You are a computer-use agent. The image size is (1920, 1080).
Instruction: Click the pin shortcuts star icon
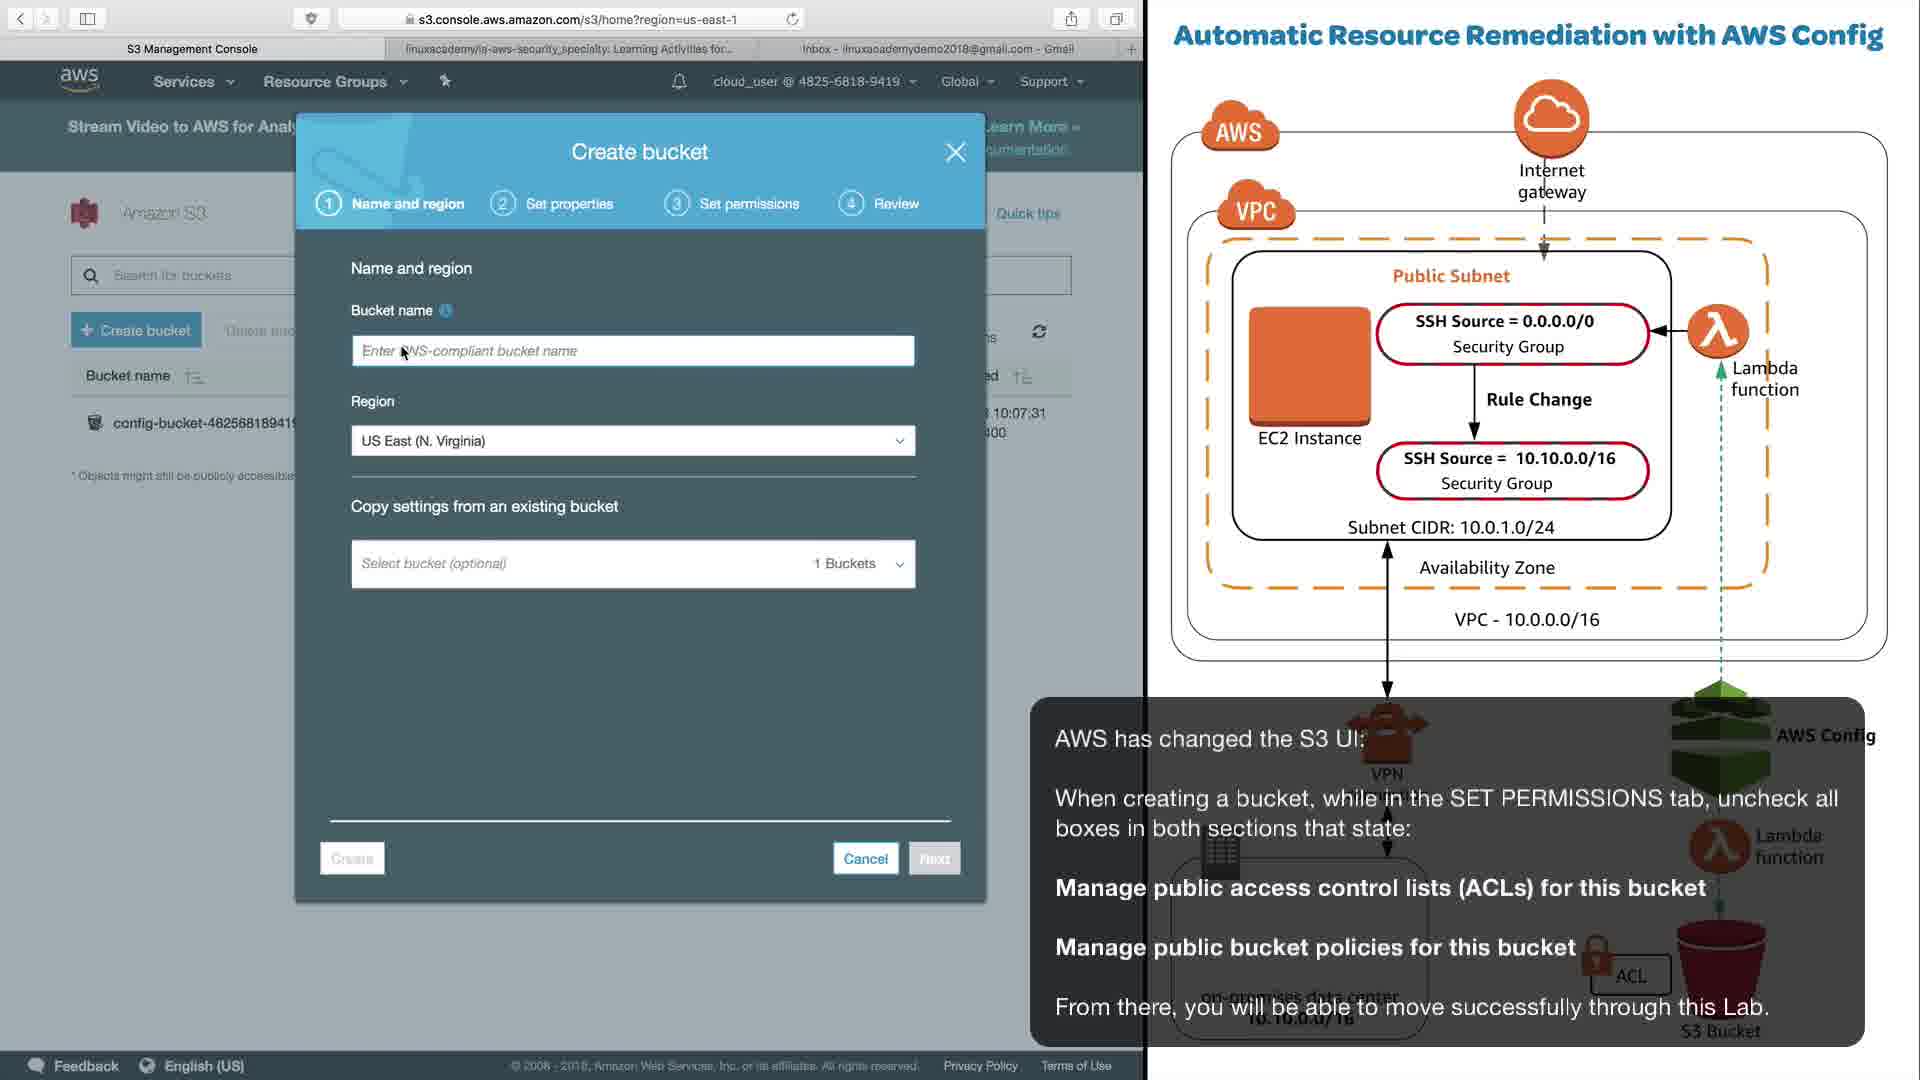tap(445, 81)
